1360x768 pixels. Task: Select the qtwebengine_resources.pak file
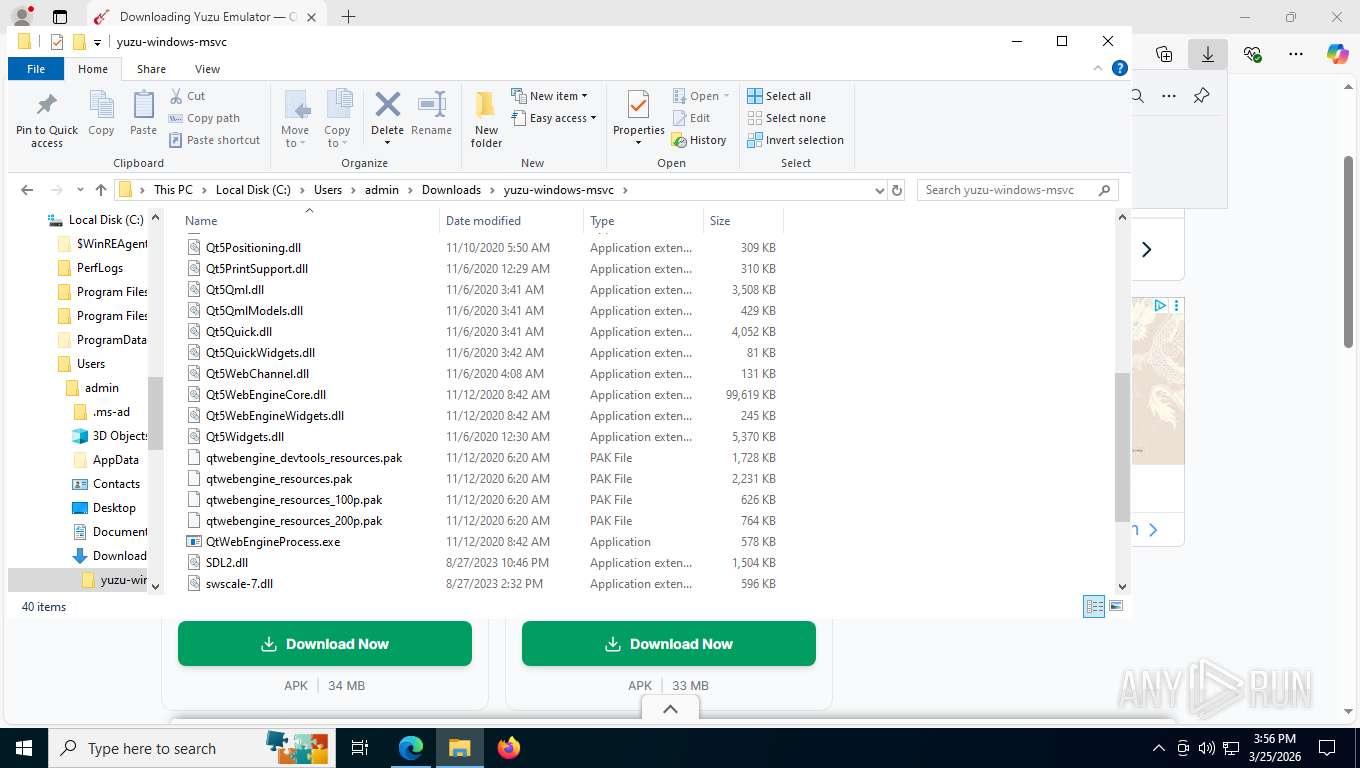coord(279,479)
